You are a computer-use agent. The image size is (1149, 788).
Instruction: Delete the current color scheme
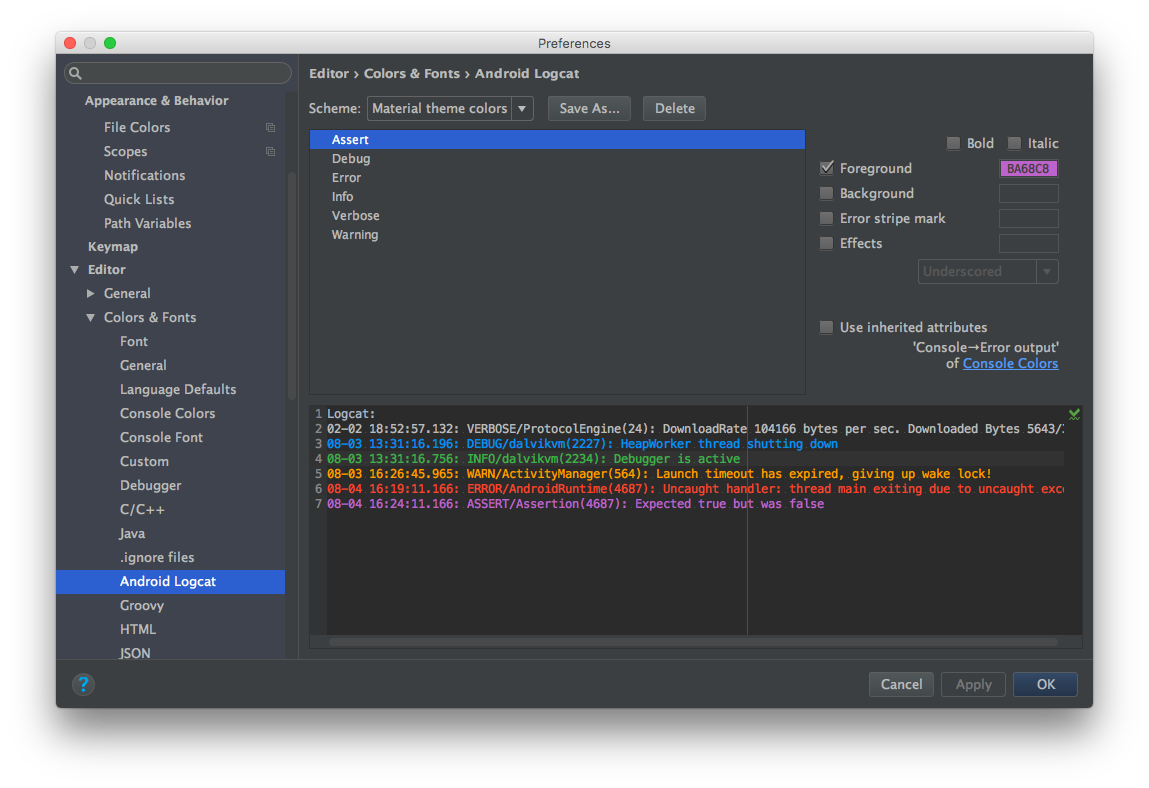tap(674, 108)
